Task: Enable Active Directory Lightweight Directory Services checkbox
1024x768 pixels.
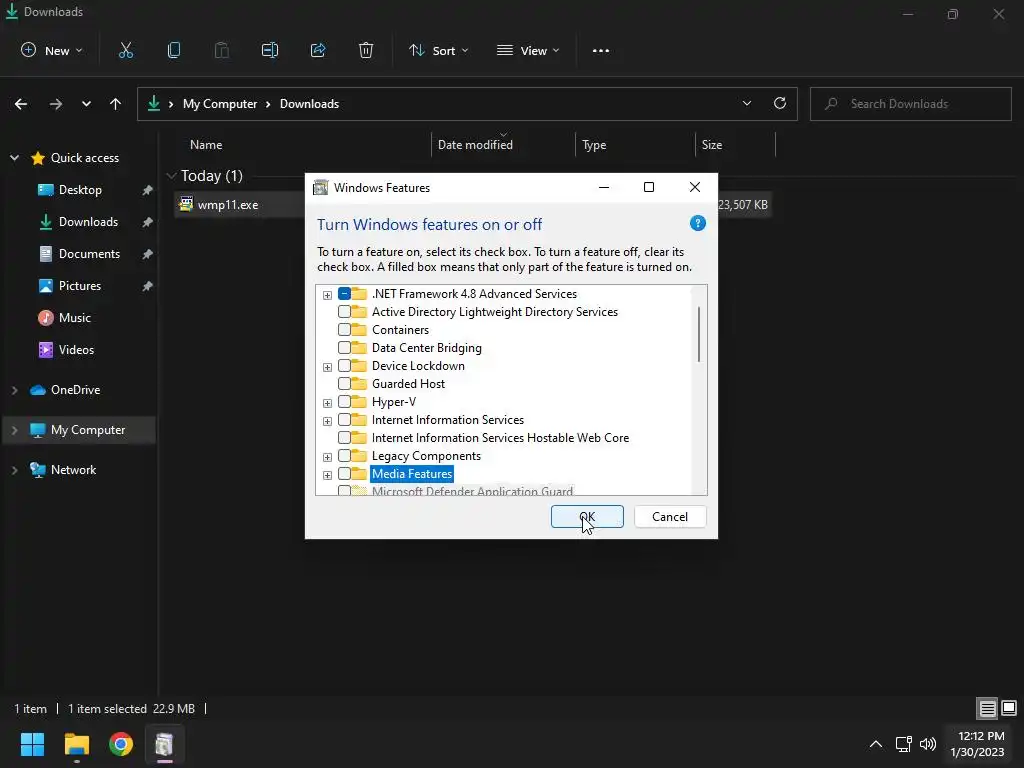Action: pos(344,312)
